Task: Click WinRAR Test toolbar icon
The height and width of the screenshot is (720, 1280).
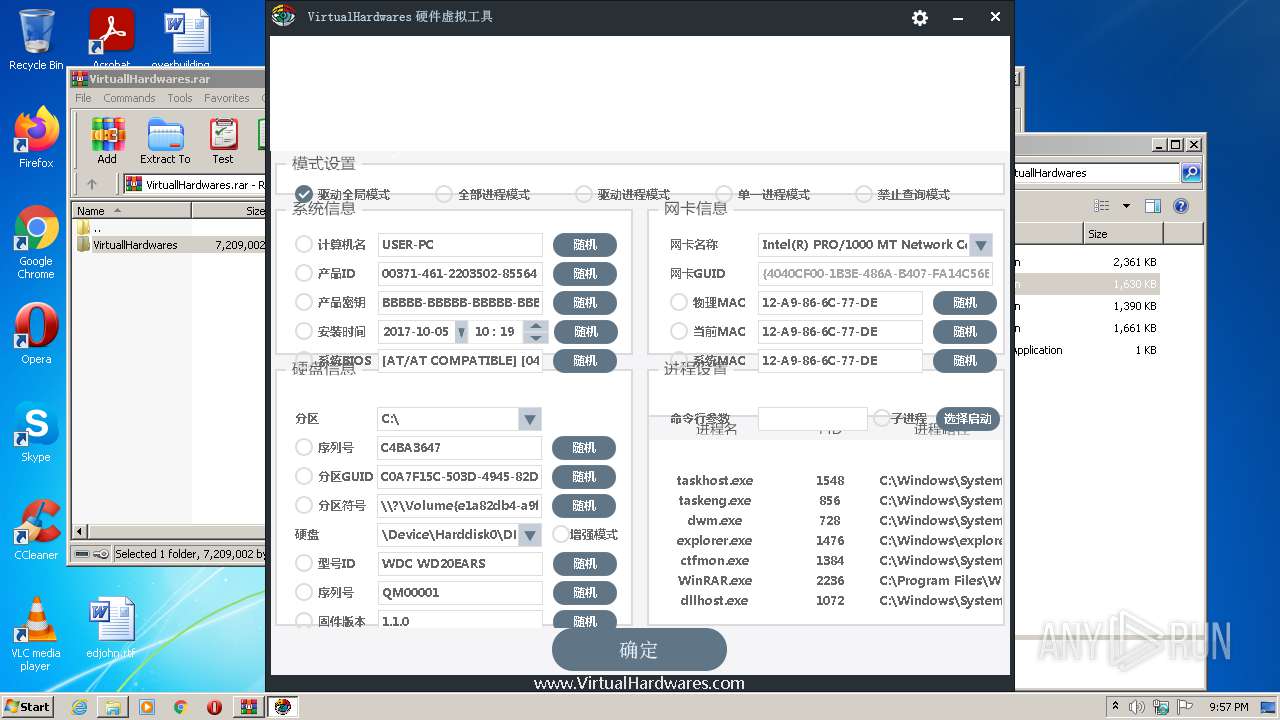Action: (x=223, y=142)
